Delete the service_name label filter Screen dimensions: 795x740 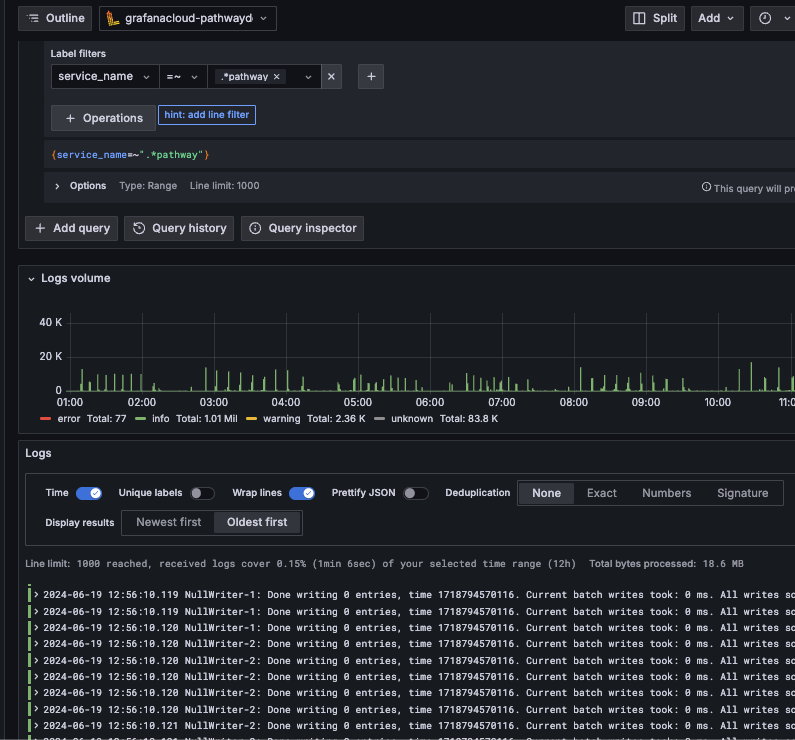331,77
